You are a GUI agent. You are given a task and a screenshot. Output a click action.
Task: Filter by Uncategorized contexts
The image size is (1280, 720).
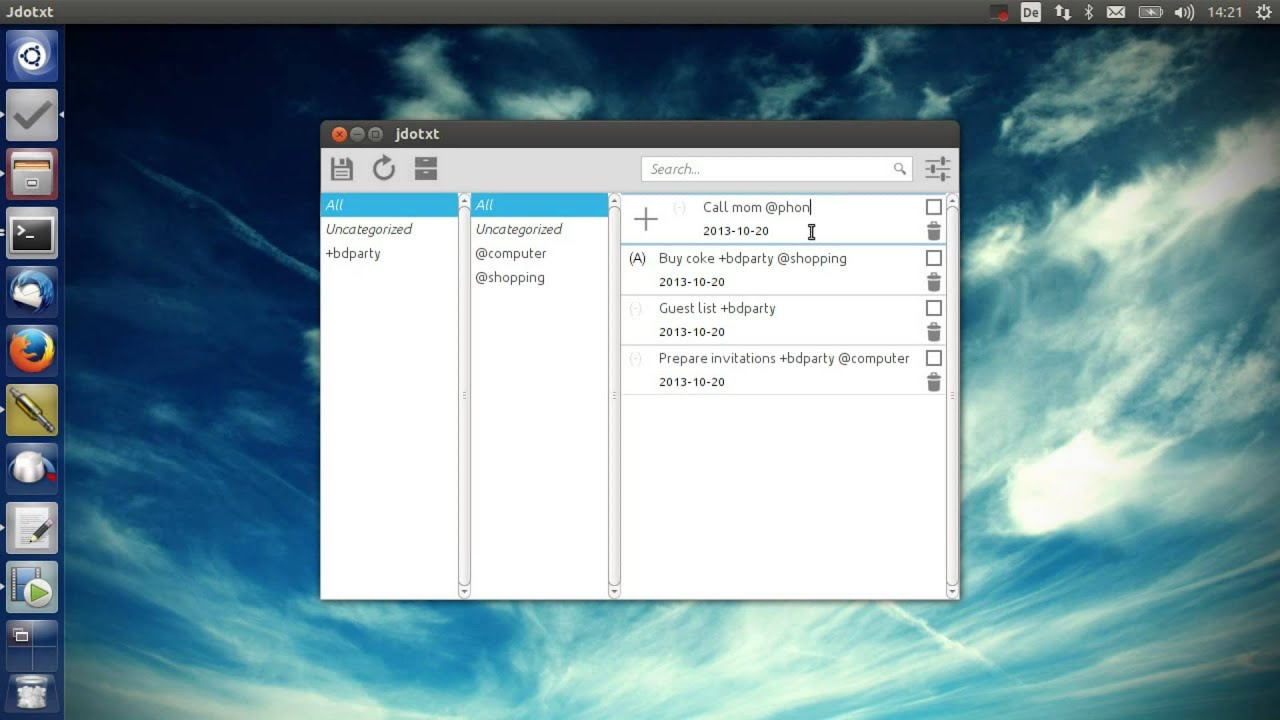tap(539, 229)
